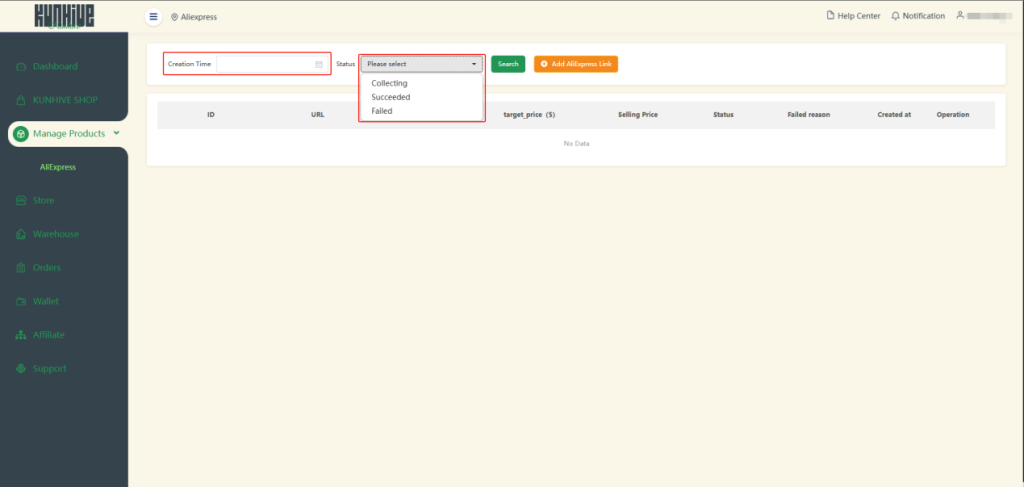Viewport: 1024px width, 487px height.
Task: Choose Succeeded from Status list
Action: pos(391,97)
